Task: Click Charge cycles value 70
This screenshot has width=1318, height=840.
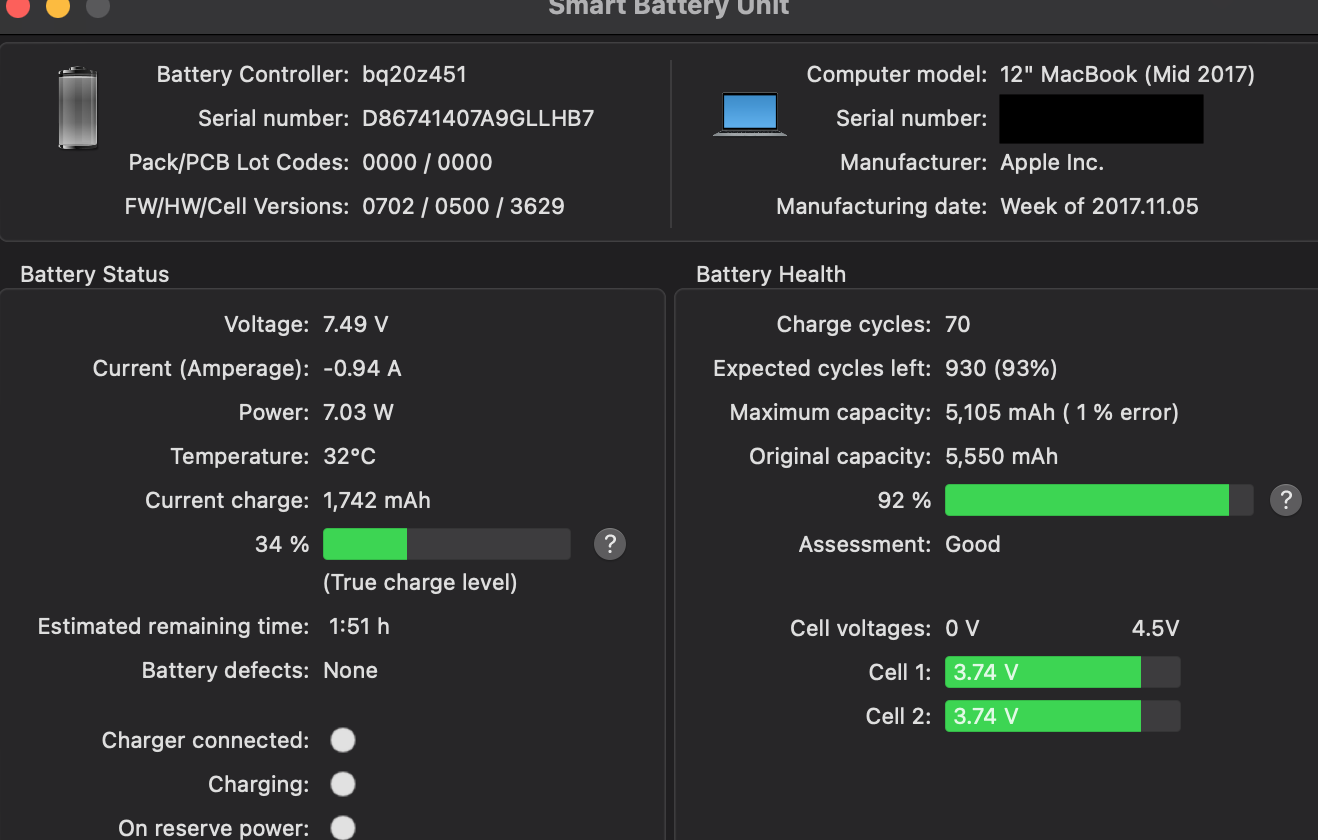Action: point(957,324)
